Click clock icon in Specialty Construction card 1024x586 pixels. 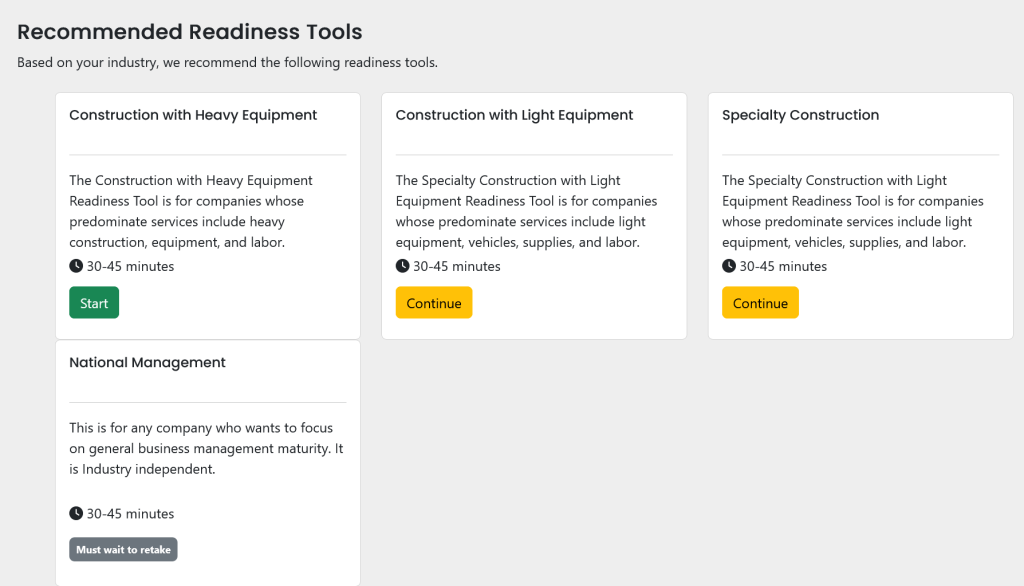click(x=729, y=266)
